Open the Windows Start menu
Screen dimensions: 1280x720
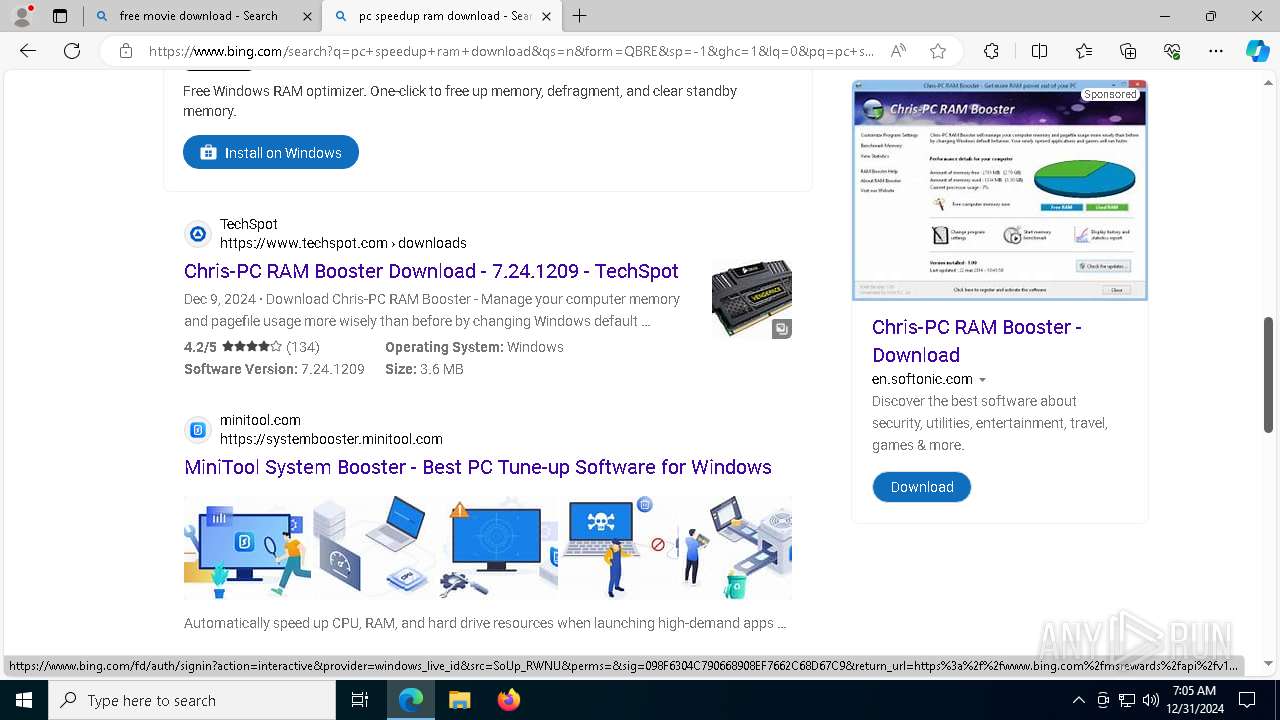[x=23, y=700]
